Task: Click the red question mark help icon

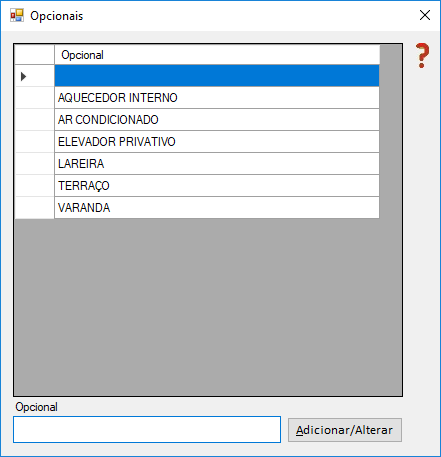Action: pos(422,56)
